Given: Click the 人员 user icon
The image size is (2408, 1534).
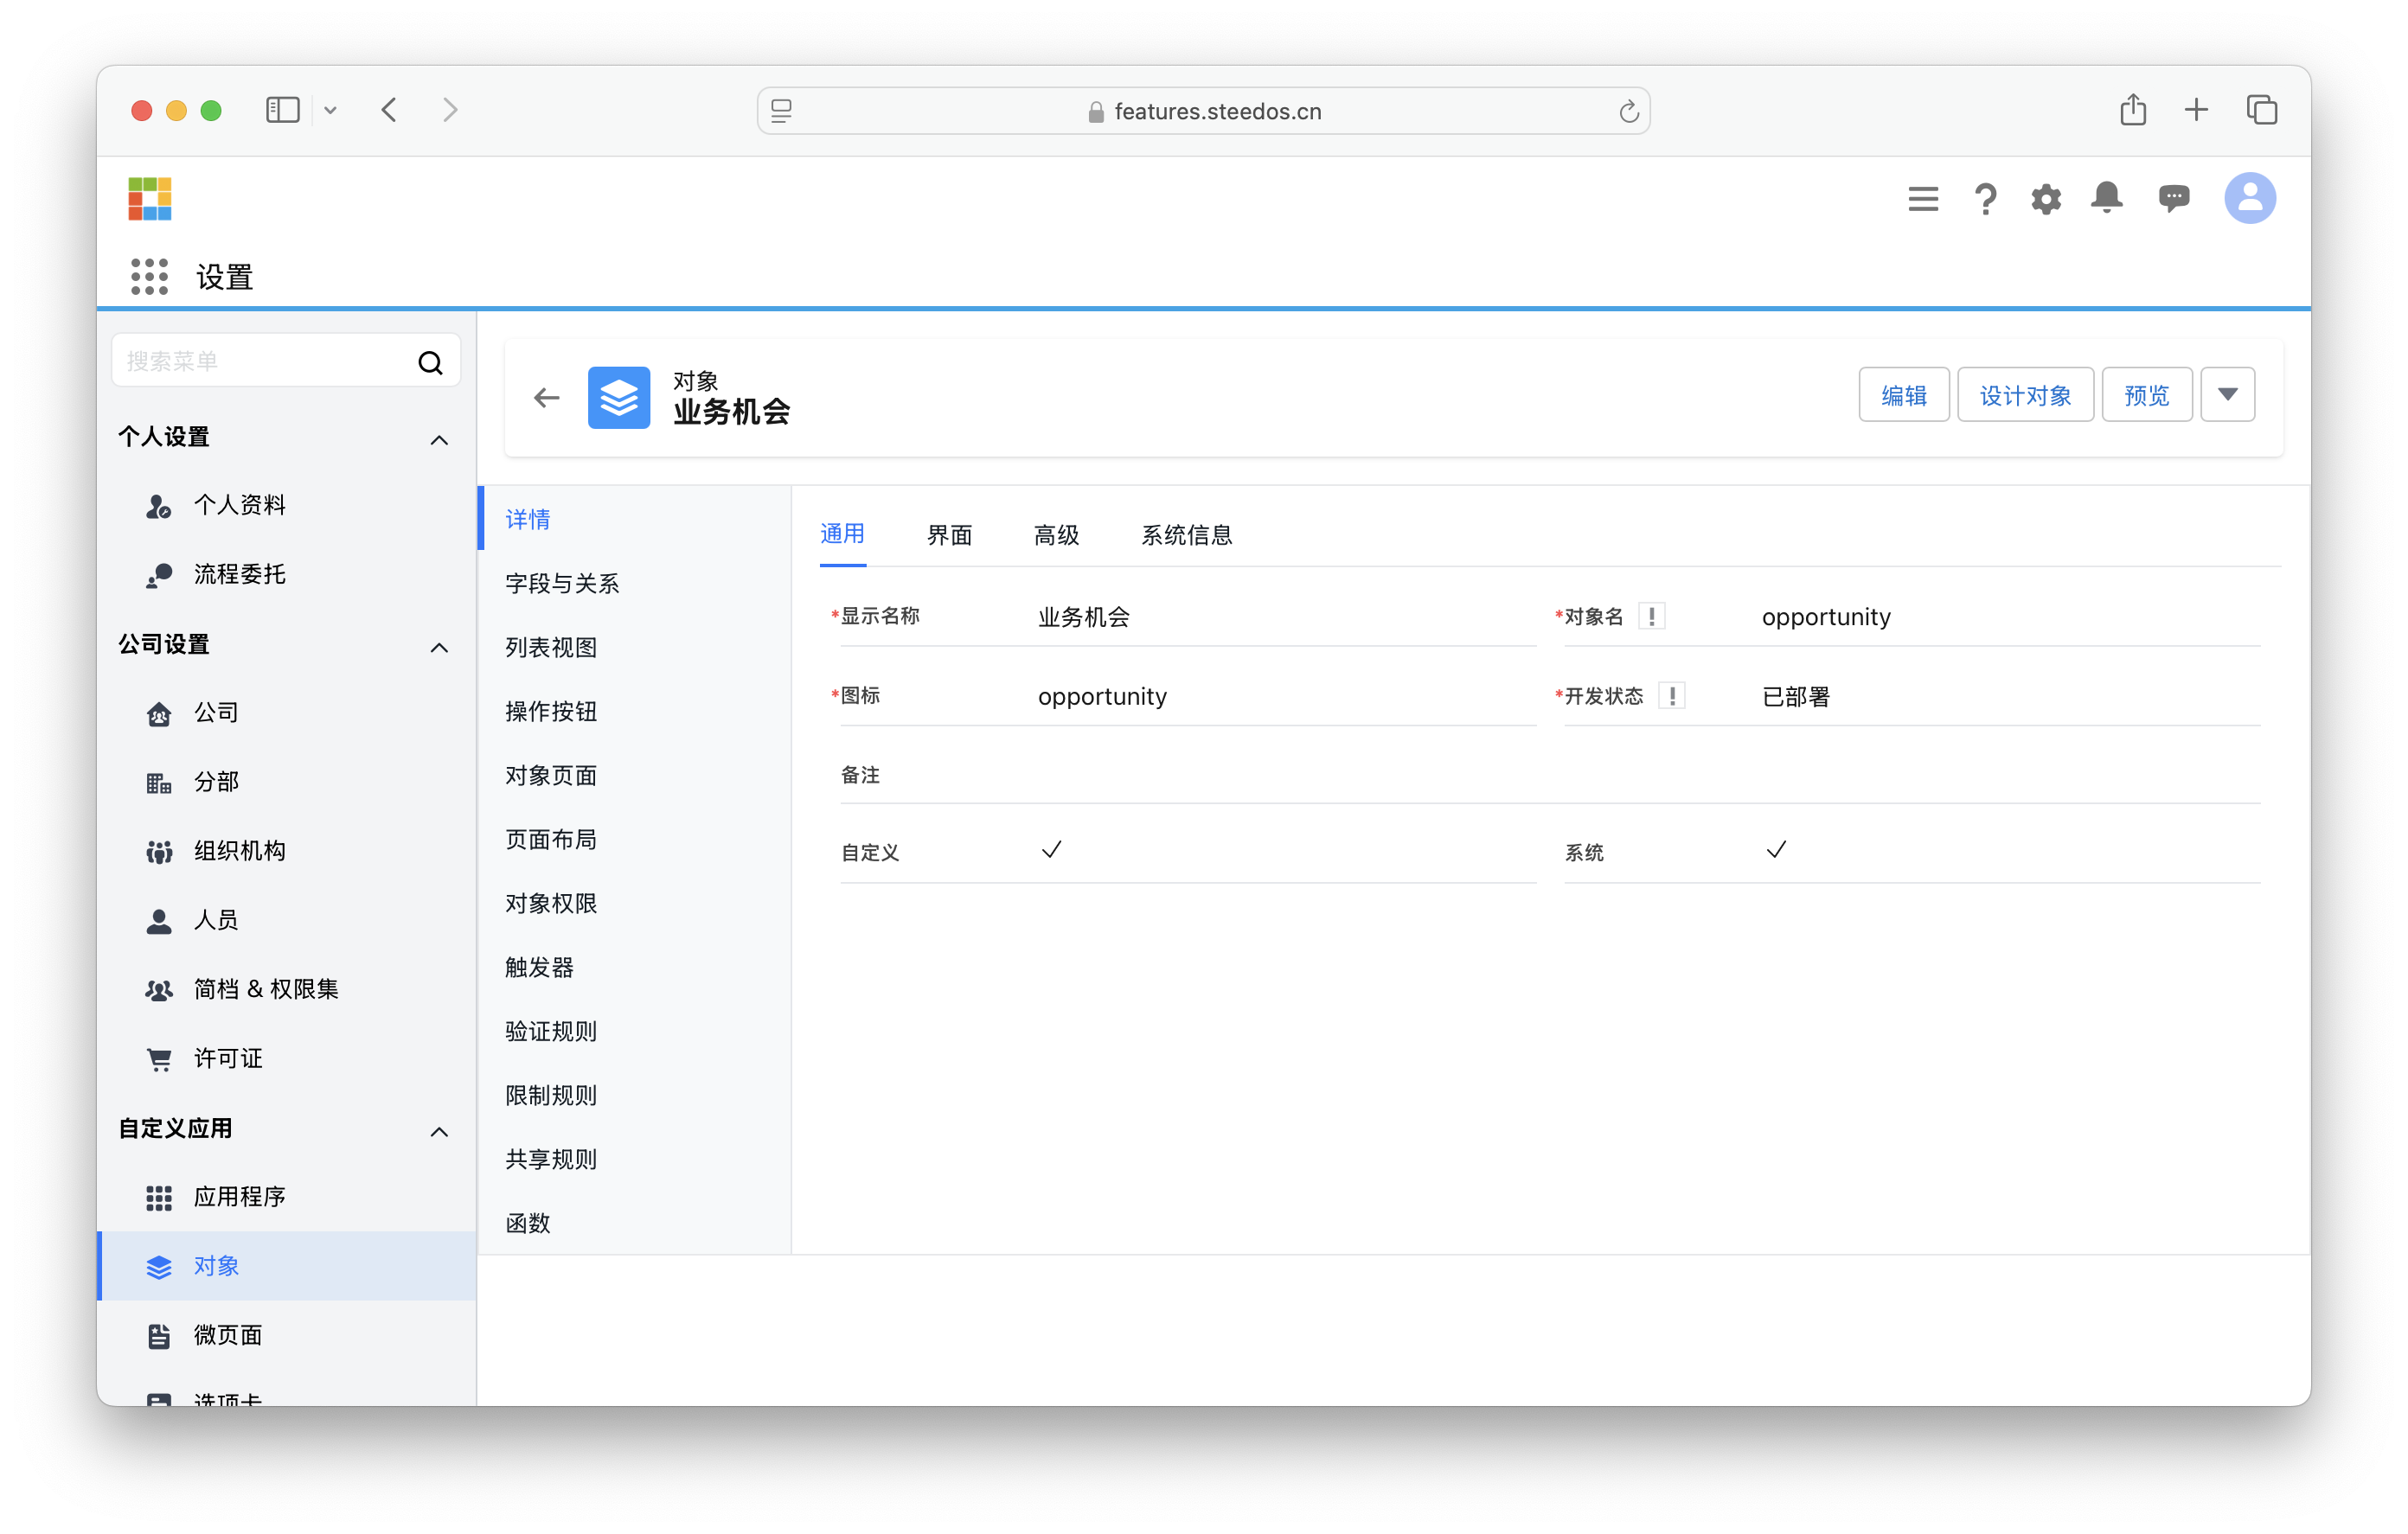Looking at the screenshot, I should point(159,920).
